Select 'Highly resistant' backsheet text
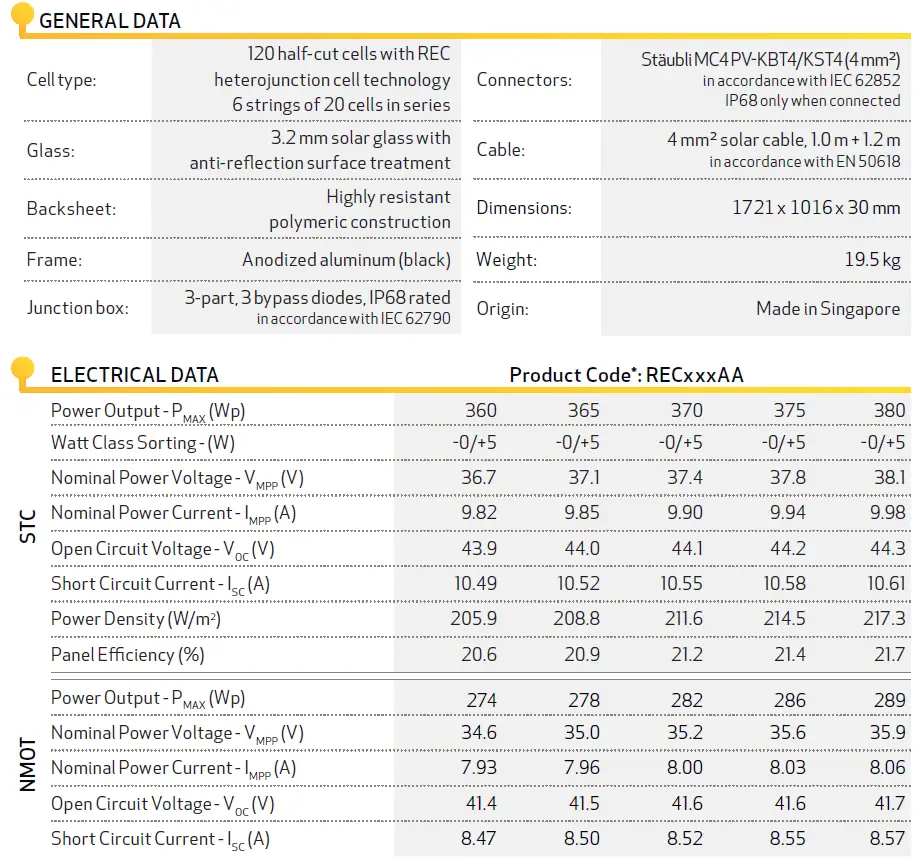 click(x=388, y=197)
